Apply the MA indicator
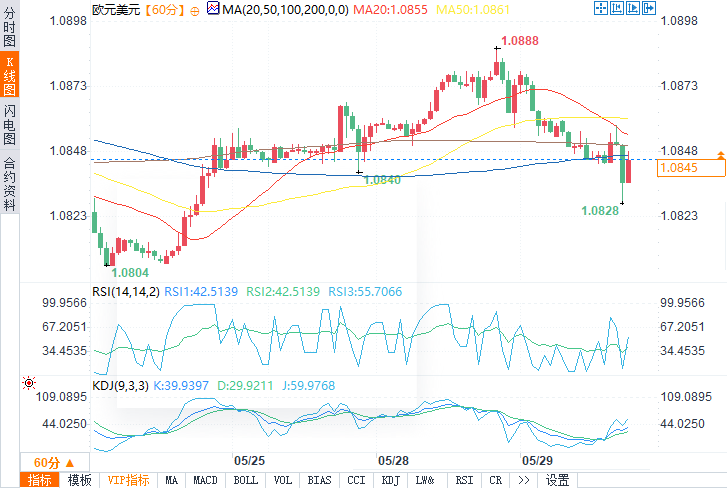Image resolution: width=727 pixels, height=488 pixels. point(172,480)
